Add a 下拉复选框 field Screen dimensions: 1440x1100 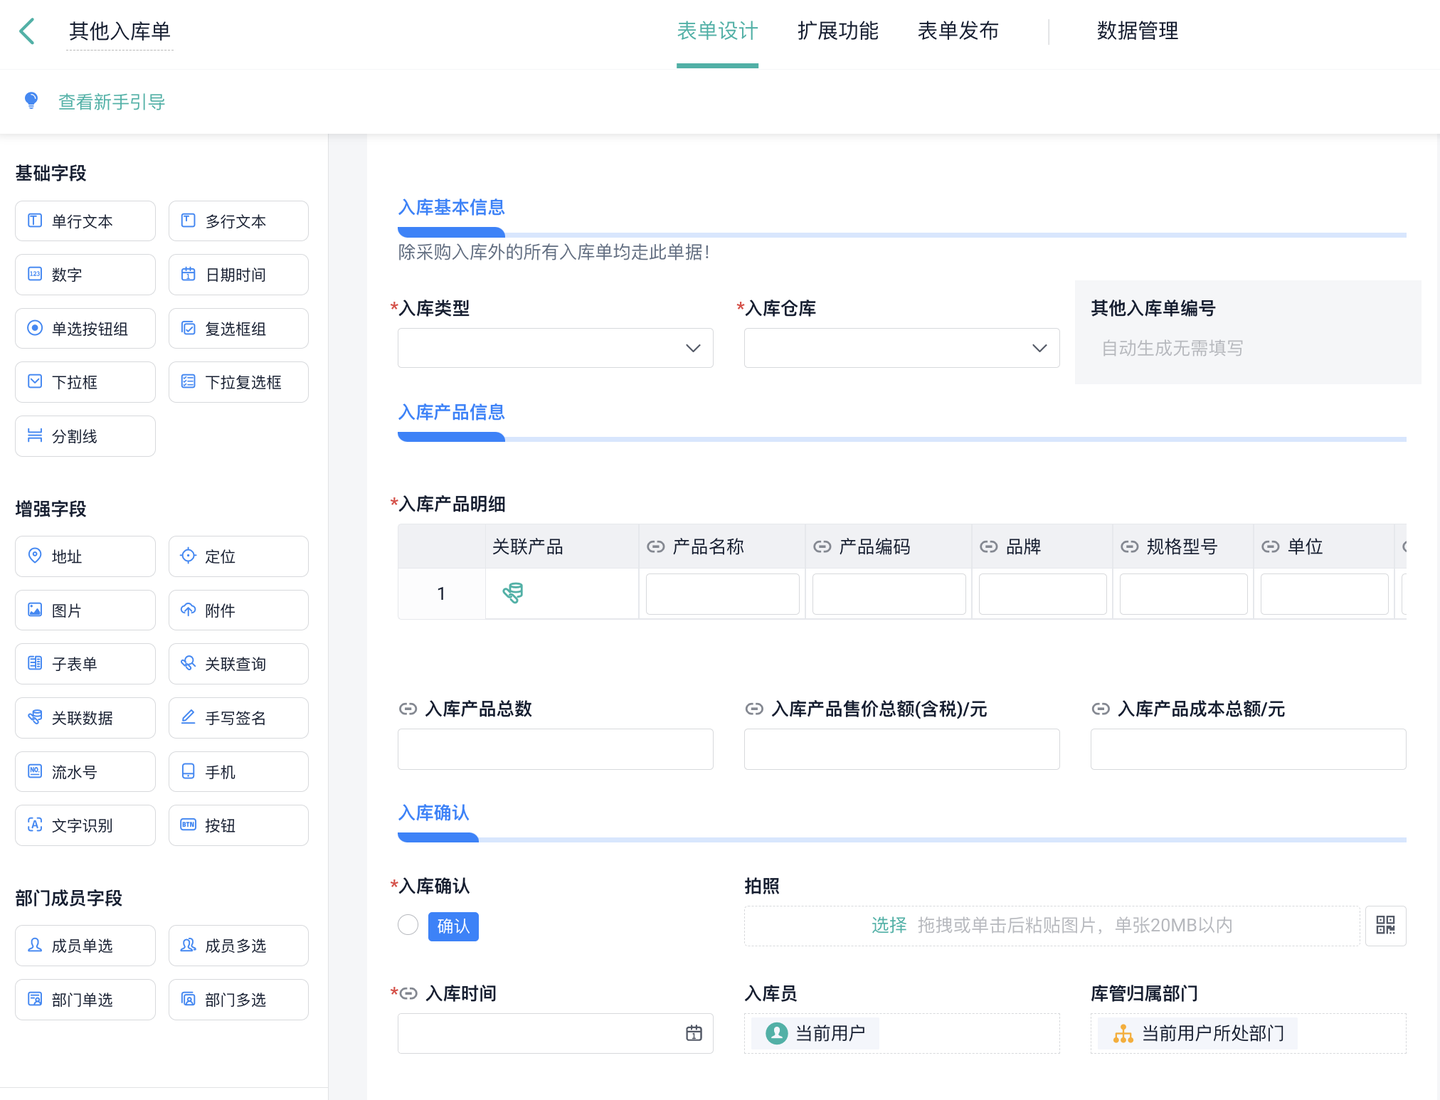click(x=238, y=381)
